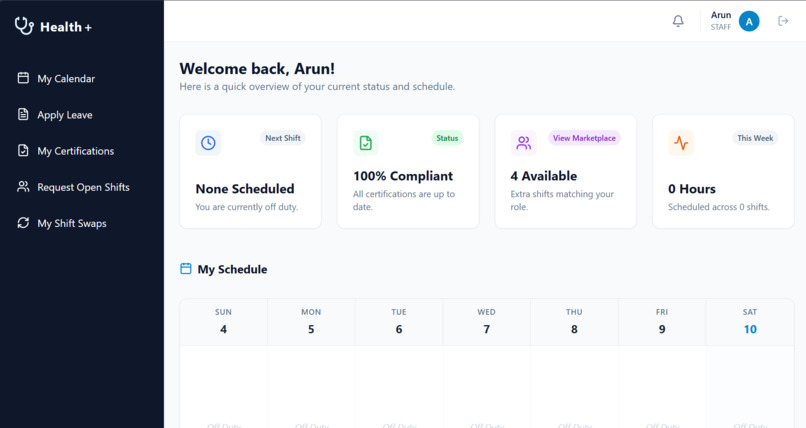
Task: Open notifications with the bell icon
Action: tap(678, 21)
